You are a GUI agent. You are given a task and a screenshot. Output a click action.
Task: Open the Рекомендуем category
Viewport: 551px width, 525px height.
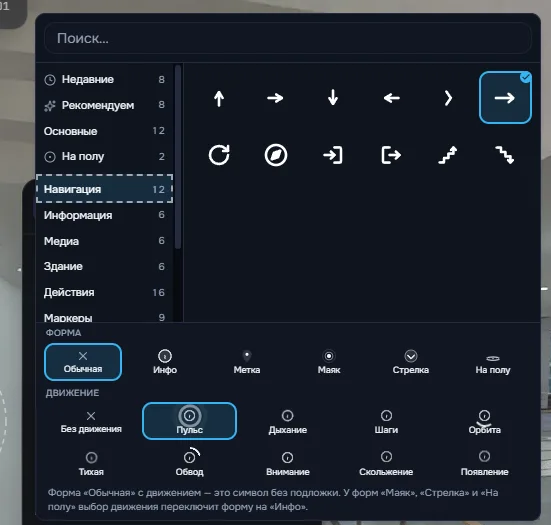(104, 105)
